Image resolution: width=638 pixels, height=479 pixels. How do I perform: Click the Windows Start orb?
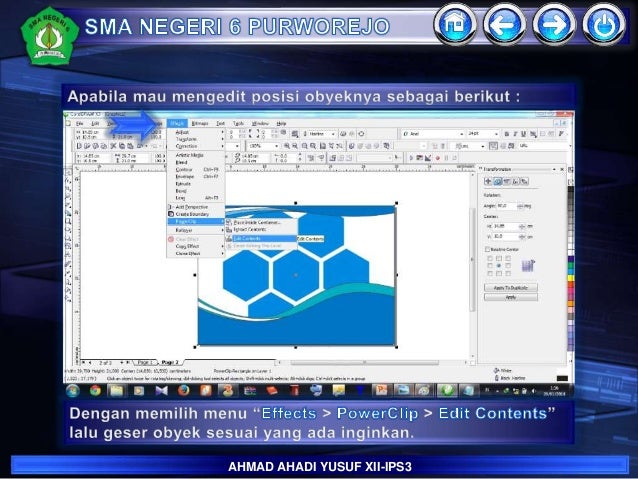pyautogui.click(x=73, y=391)
